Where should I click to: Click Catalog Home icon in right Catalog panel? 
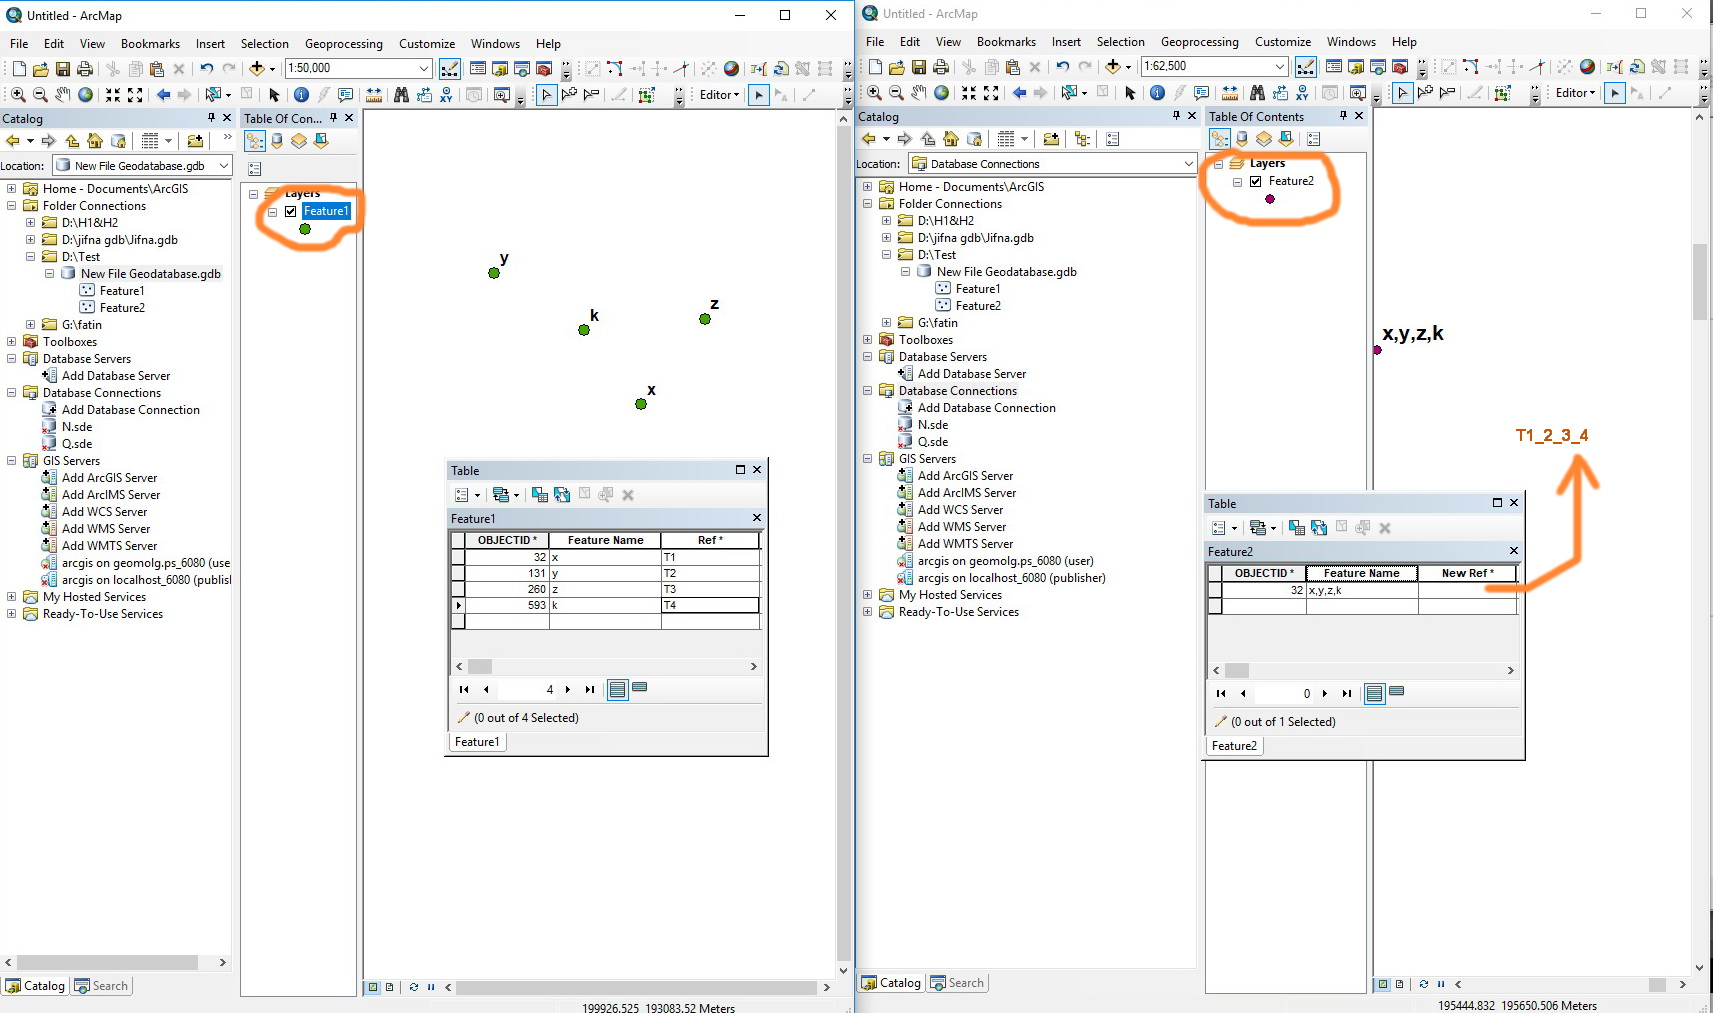click(x=951, y=139)
